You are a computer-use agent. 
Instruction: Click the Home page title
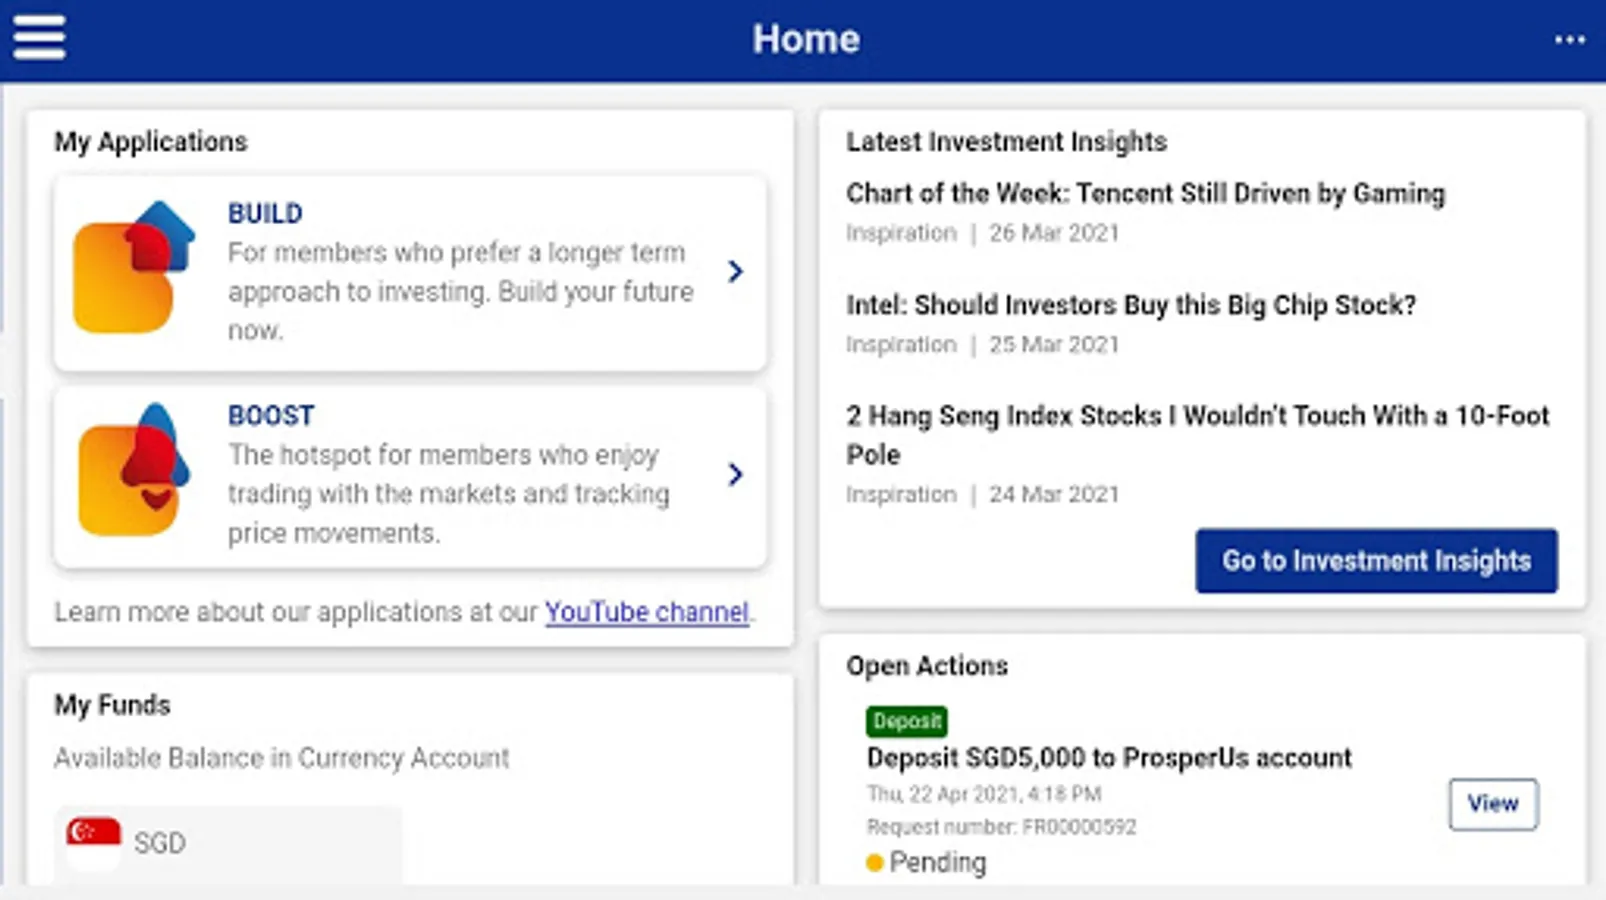[x=806, y=39]
